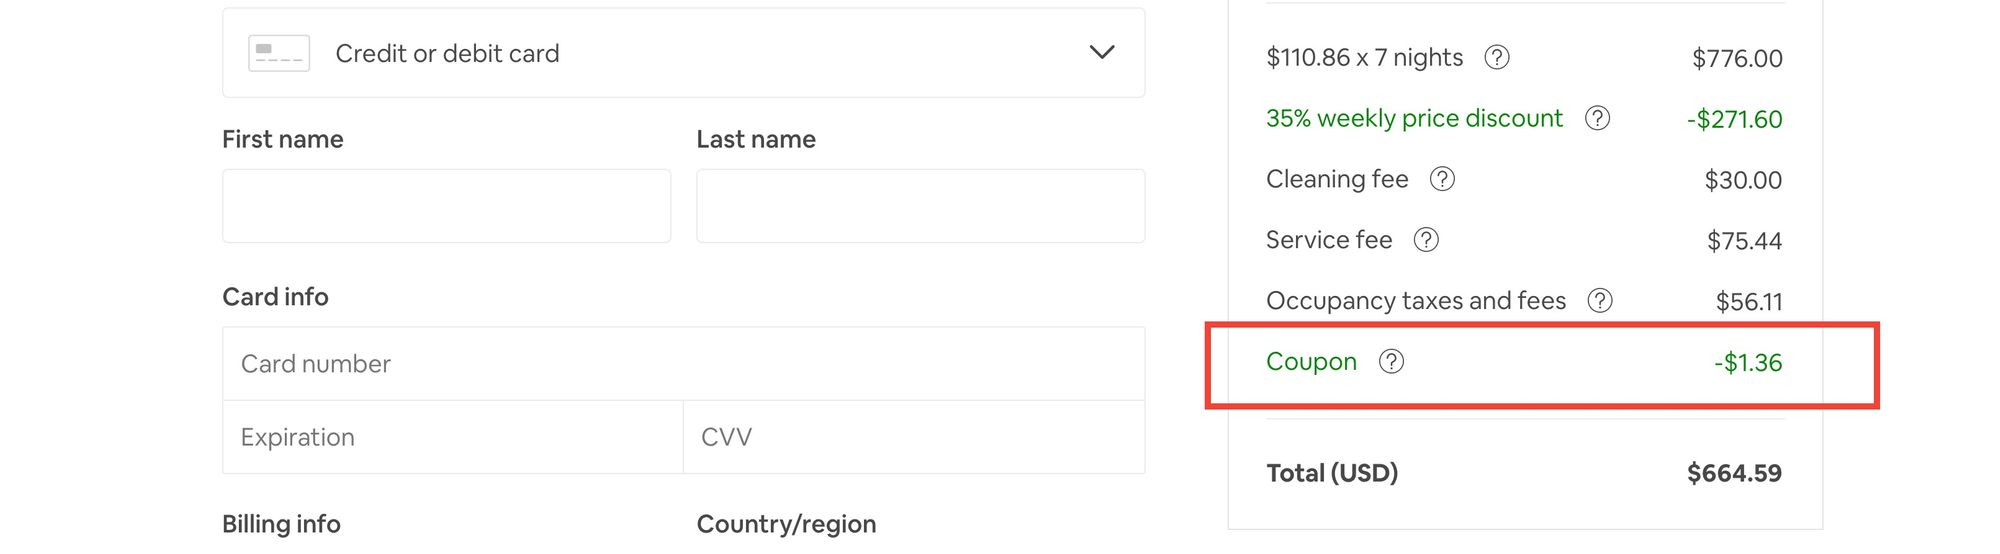This screenshot has height=554, width=2000.
Task: Focus the First name field
Action: (x=446, y=206)
